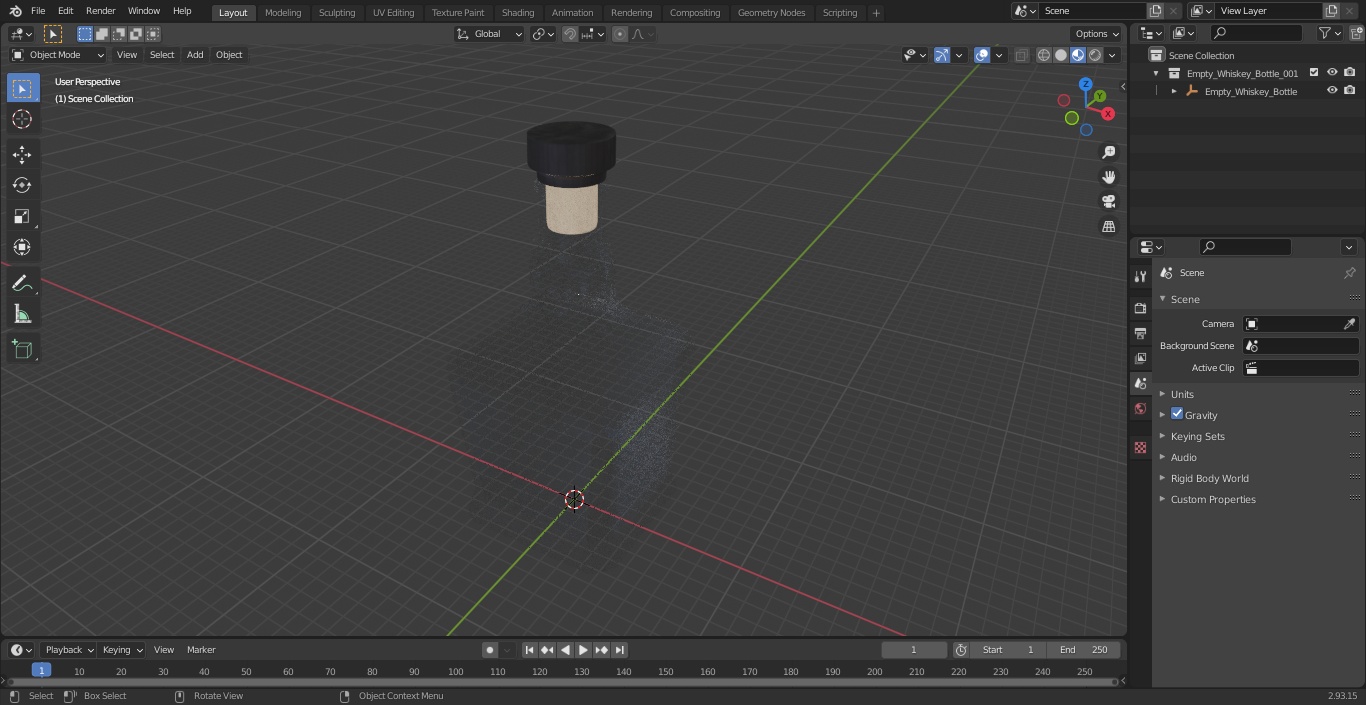
Task: Switch to the UV Editing workspace tab
Action: (x=393, y=13)
